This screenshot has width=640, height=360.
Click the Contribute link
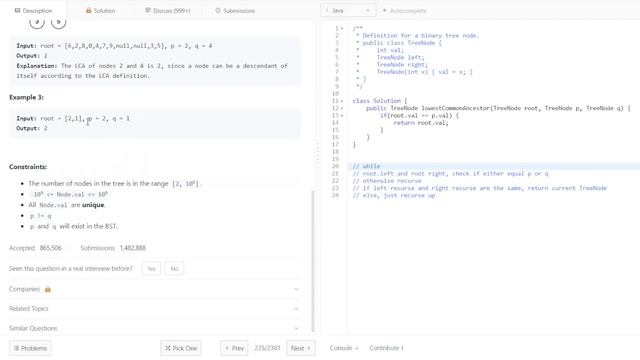386,348
